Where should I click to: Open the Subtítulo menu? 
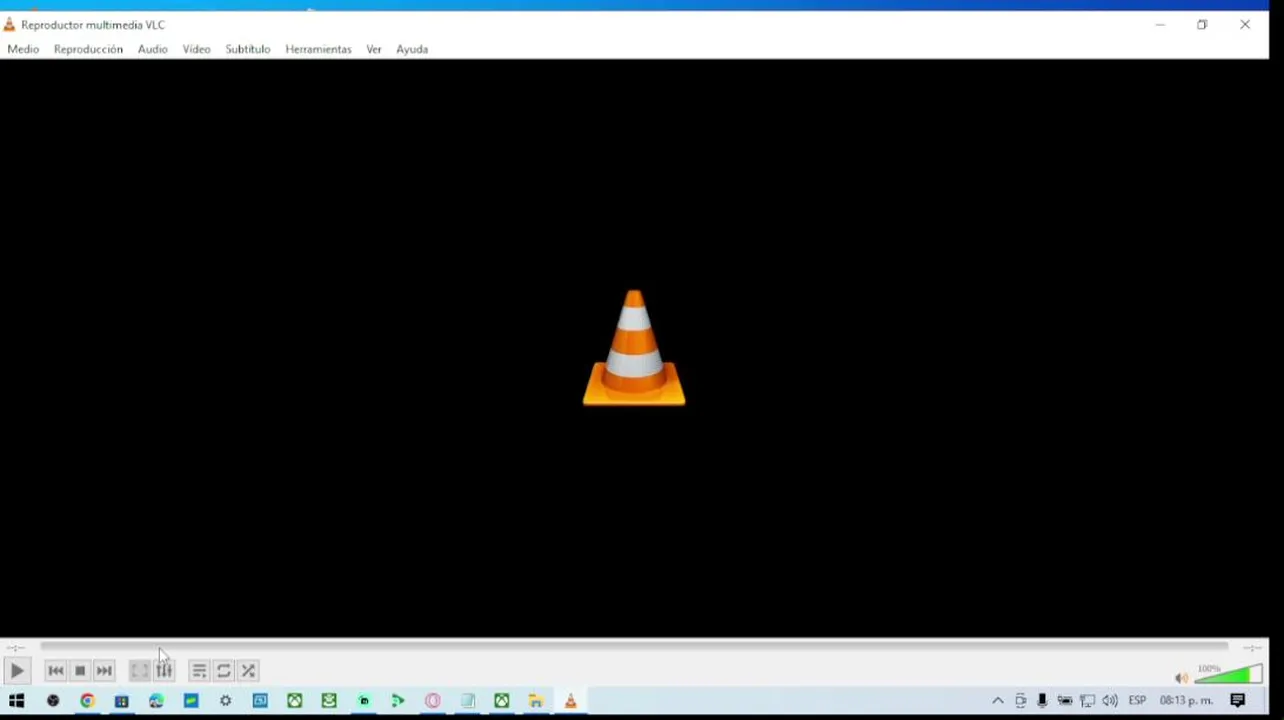(248, 49)
